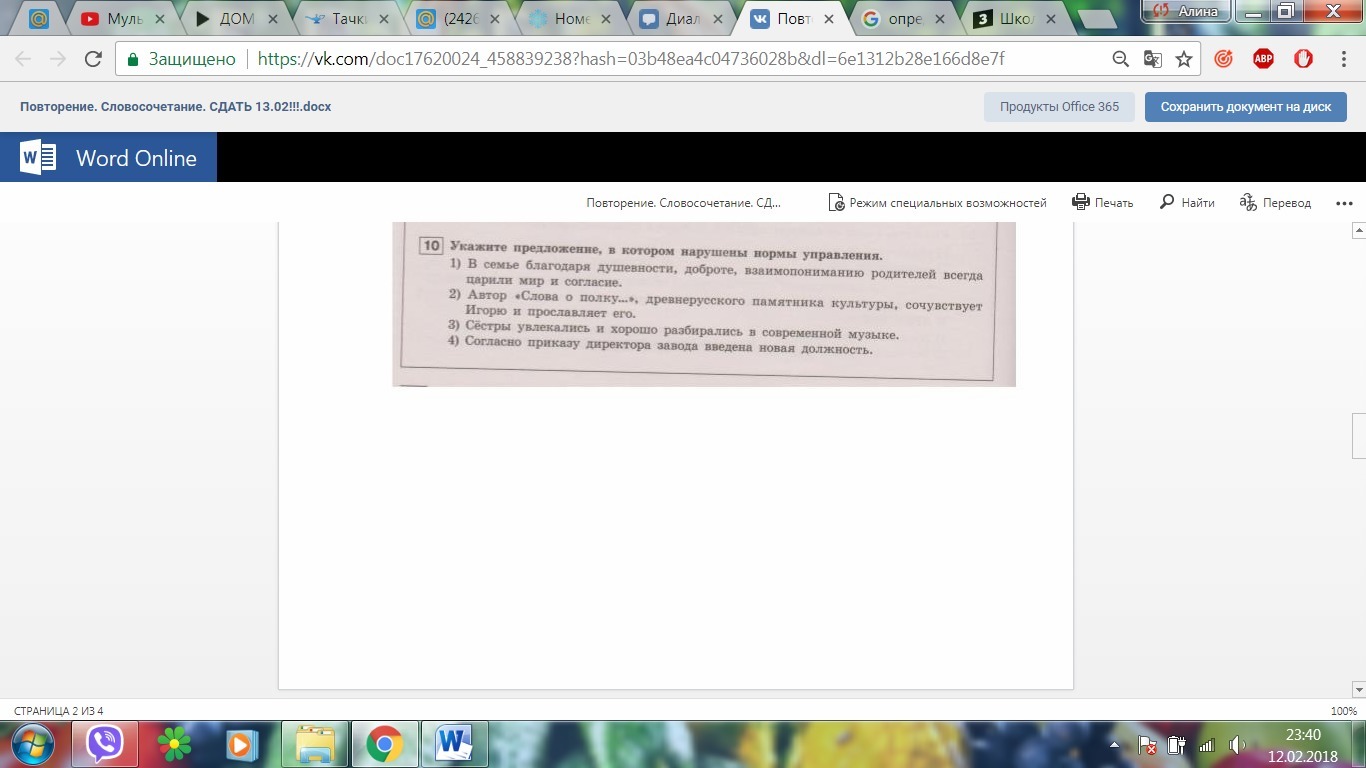This screenshot has width=1366, height=768.
Task: Close the 'Диал' browser tab
Action: pos(719,18)
